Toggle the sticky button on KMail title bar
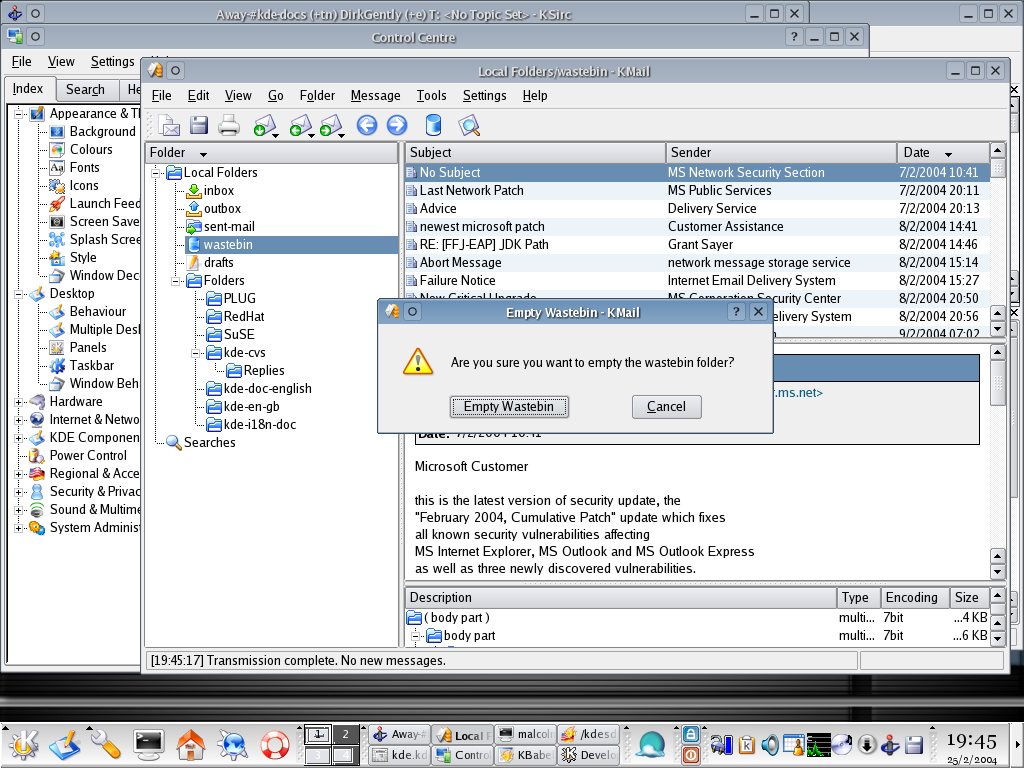Screen dimensions: 1024x768 coord(176,71)
